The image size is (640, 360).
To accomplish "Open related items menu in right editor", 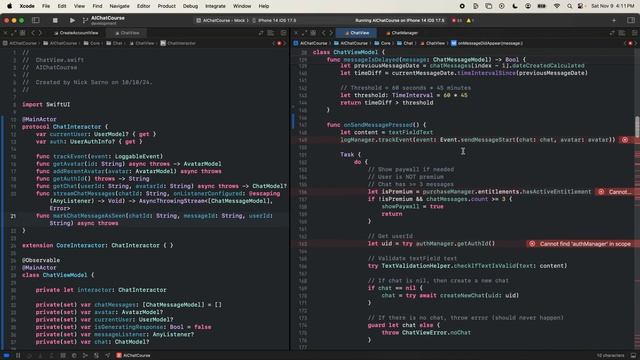I will (x=313, y=33).
